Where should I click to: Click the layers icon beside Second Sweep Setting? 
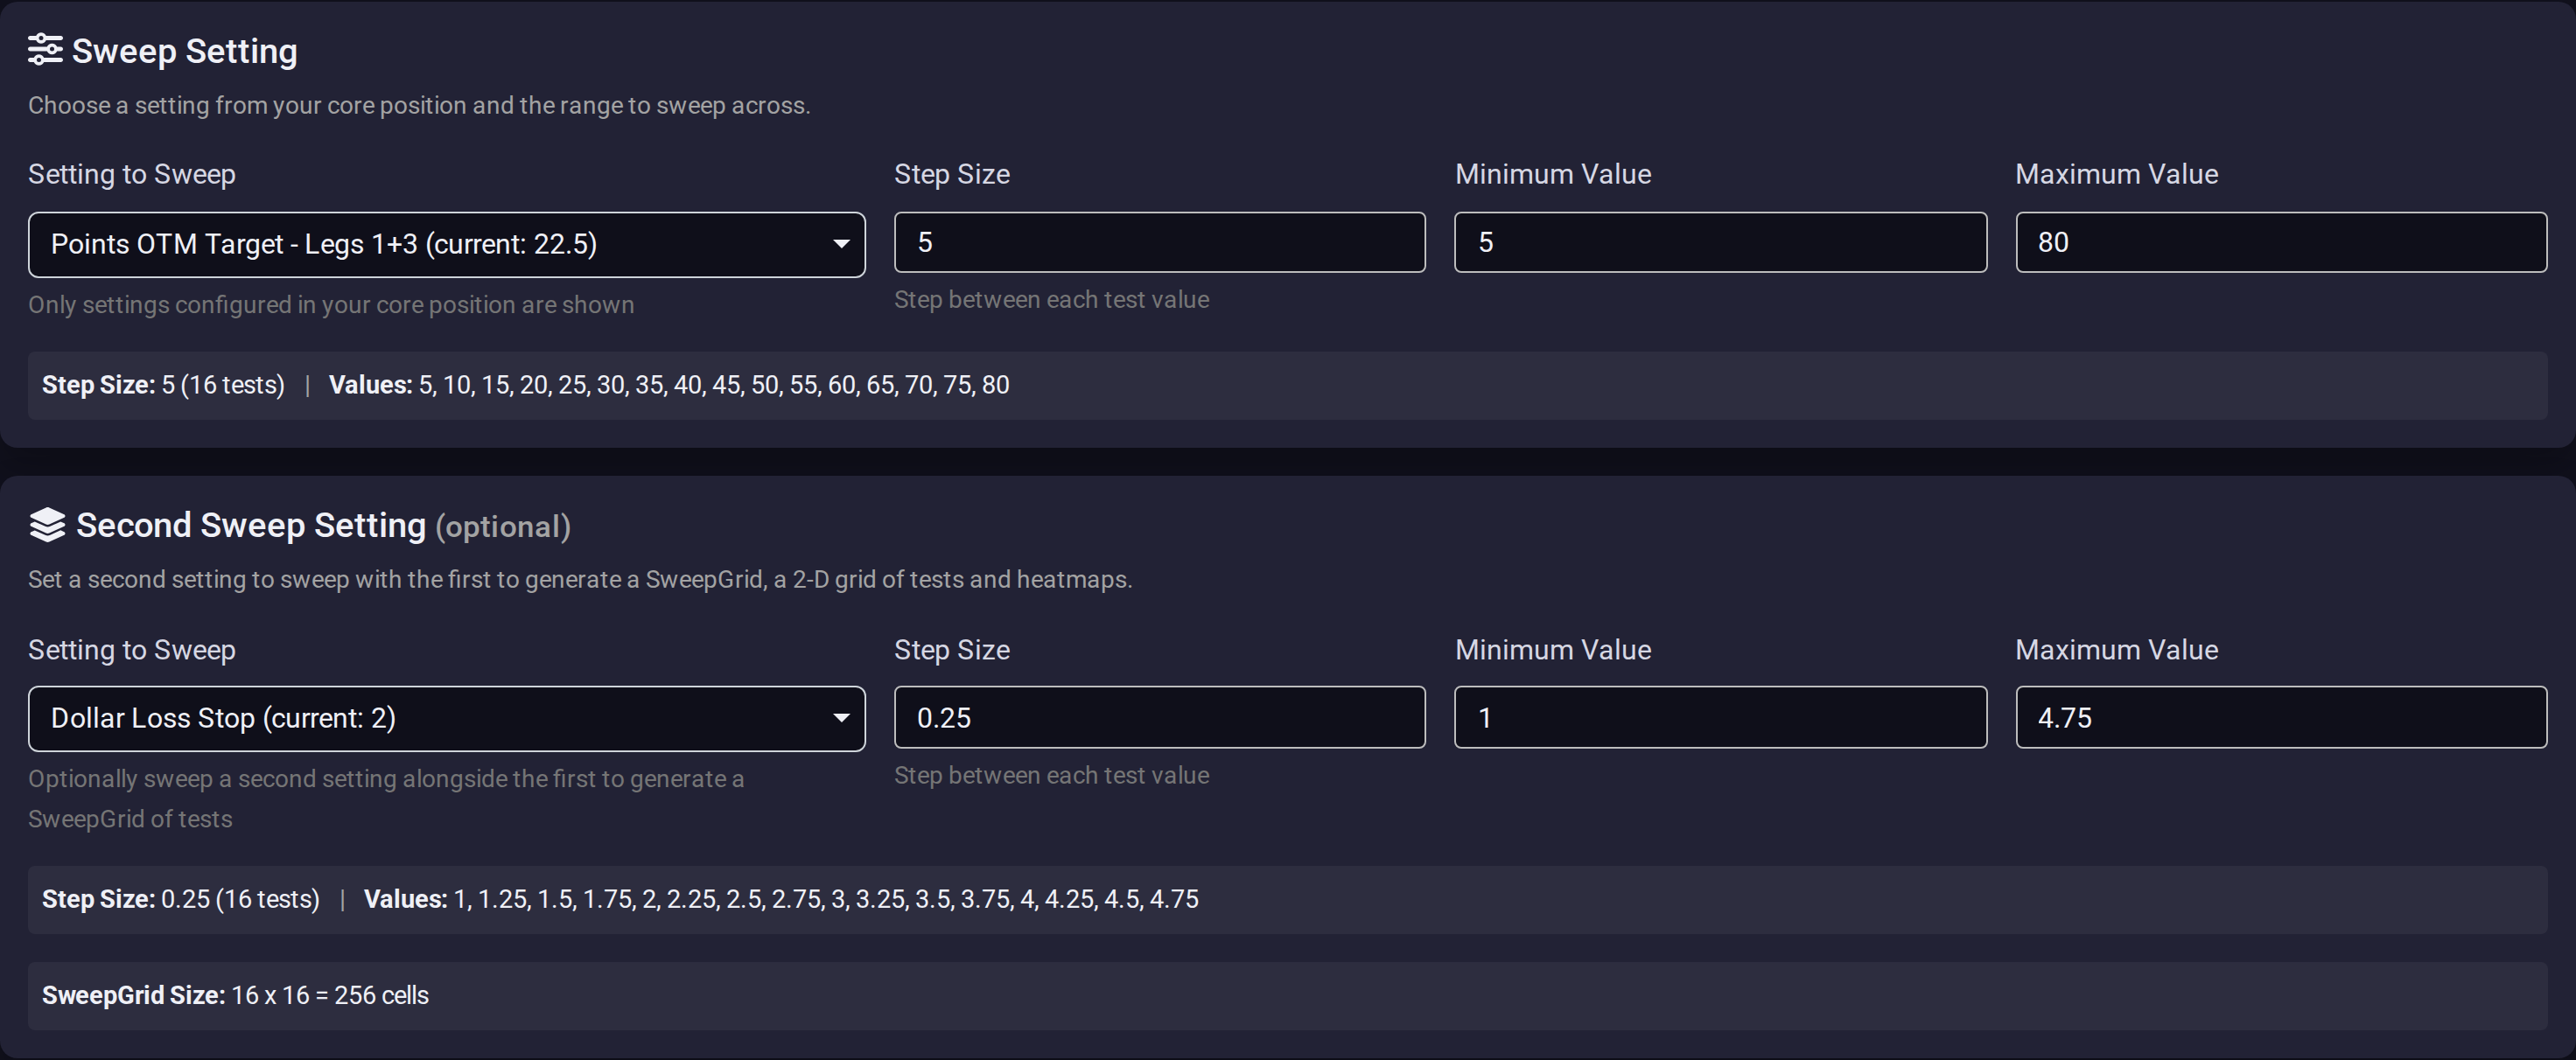point(47,525)
